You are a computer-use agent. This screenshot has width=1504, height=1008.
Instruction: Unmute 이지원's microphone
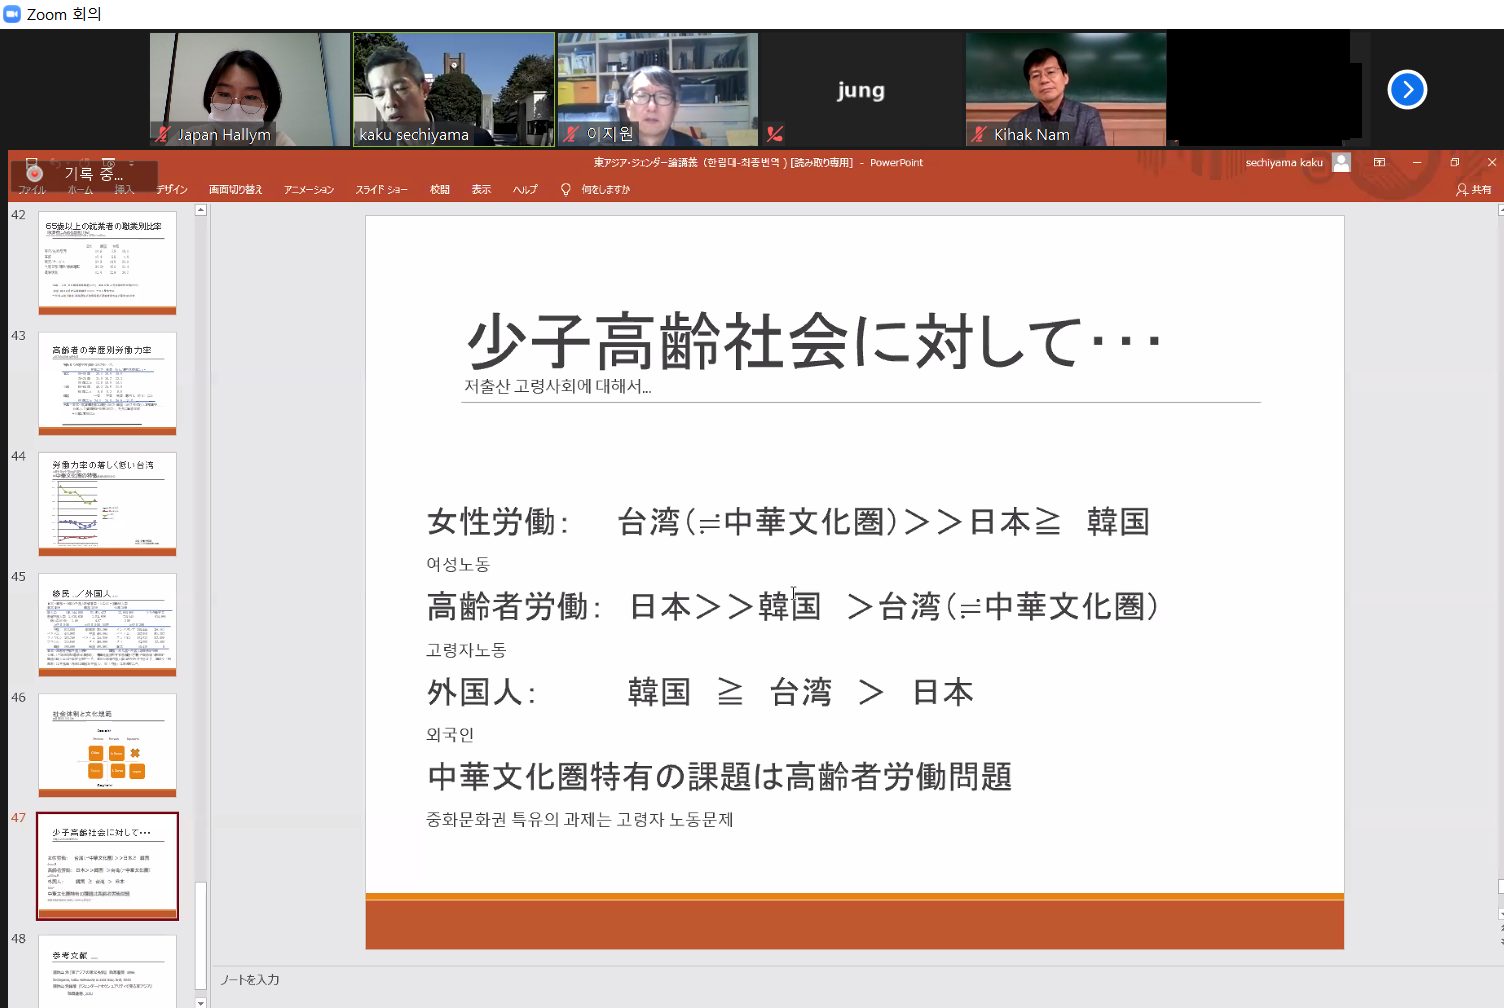point(569,133)
